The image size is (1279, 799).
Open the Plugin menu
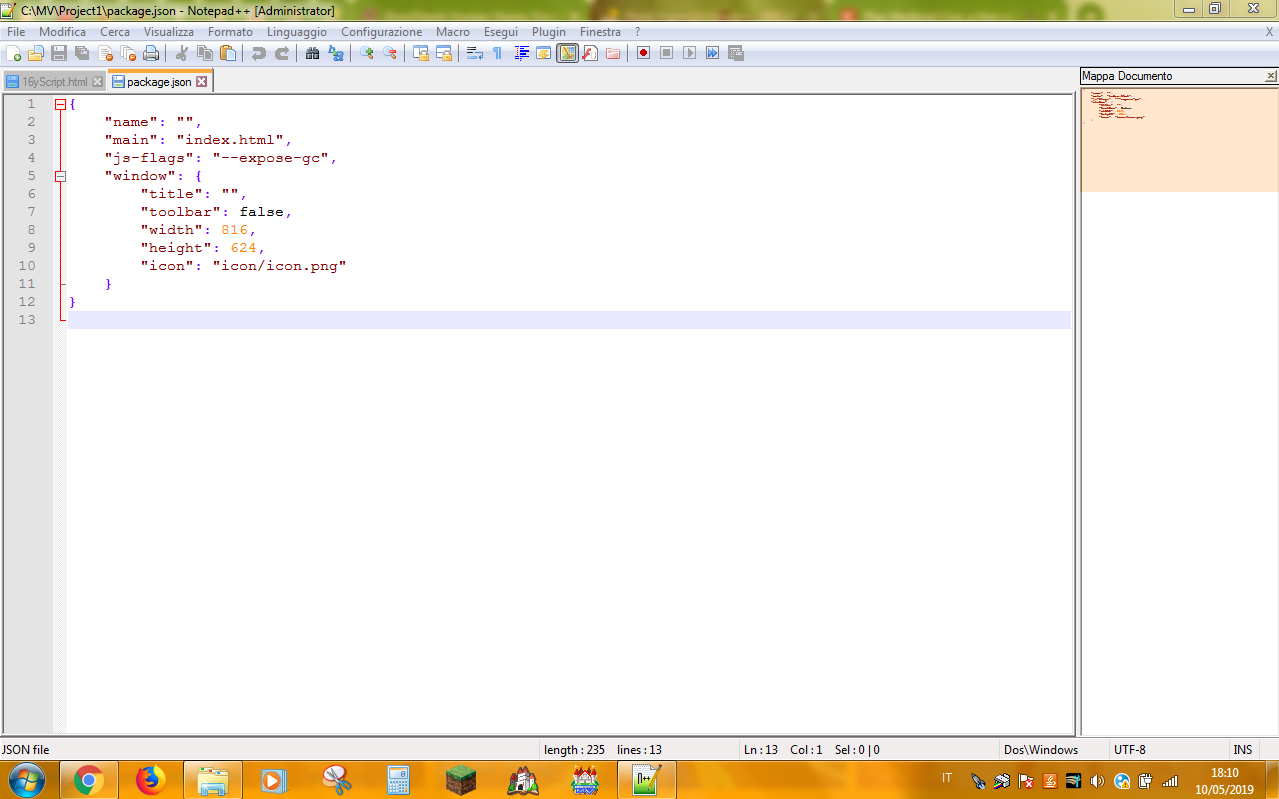point(549,32)
